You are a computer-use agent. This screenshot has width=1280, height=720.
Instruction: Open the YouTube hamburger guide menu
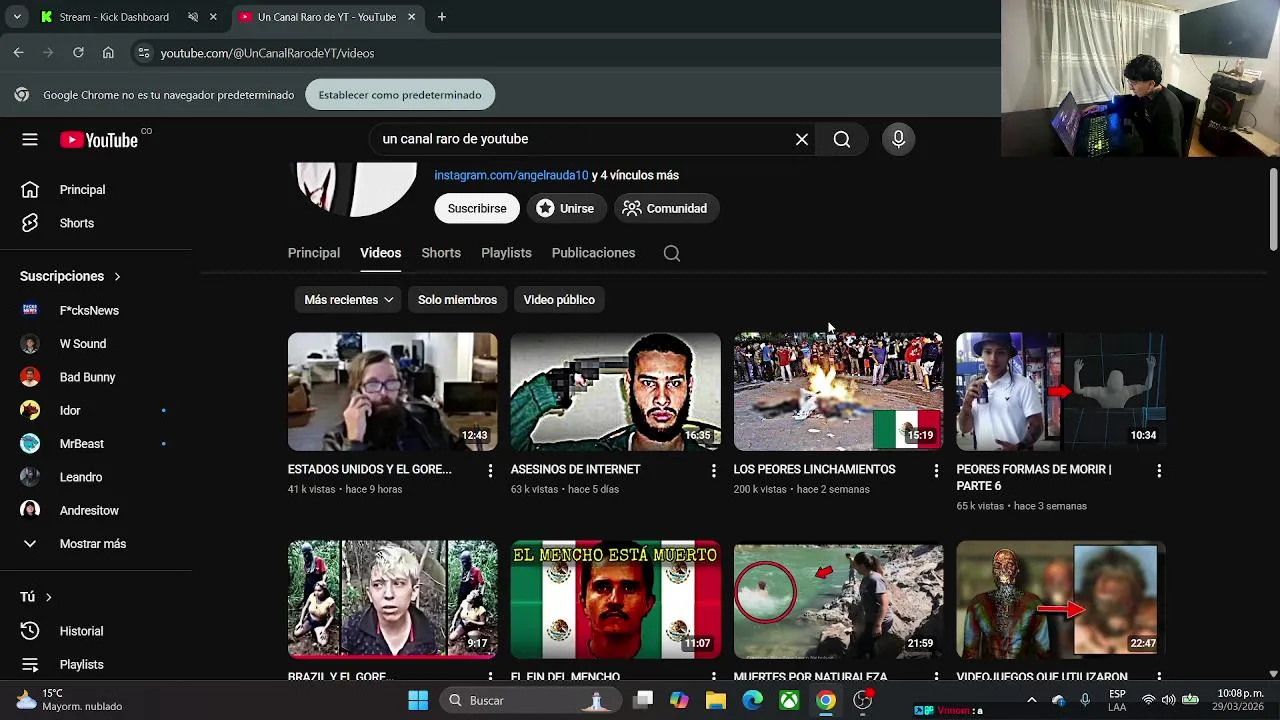pyautogui.click(x=30, y=140)
